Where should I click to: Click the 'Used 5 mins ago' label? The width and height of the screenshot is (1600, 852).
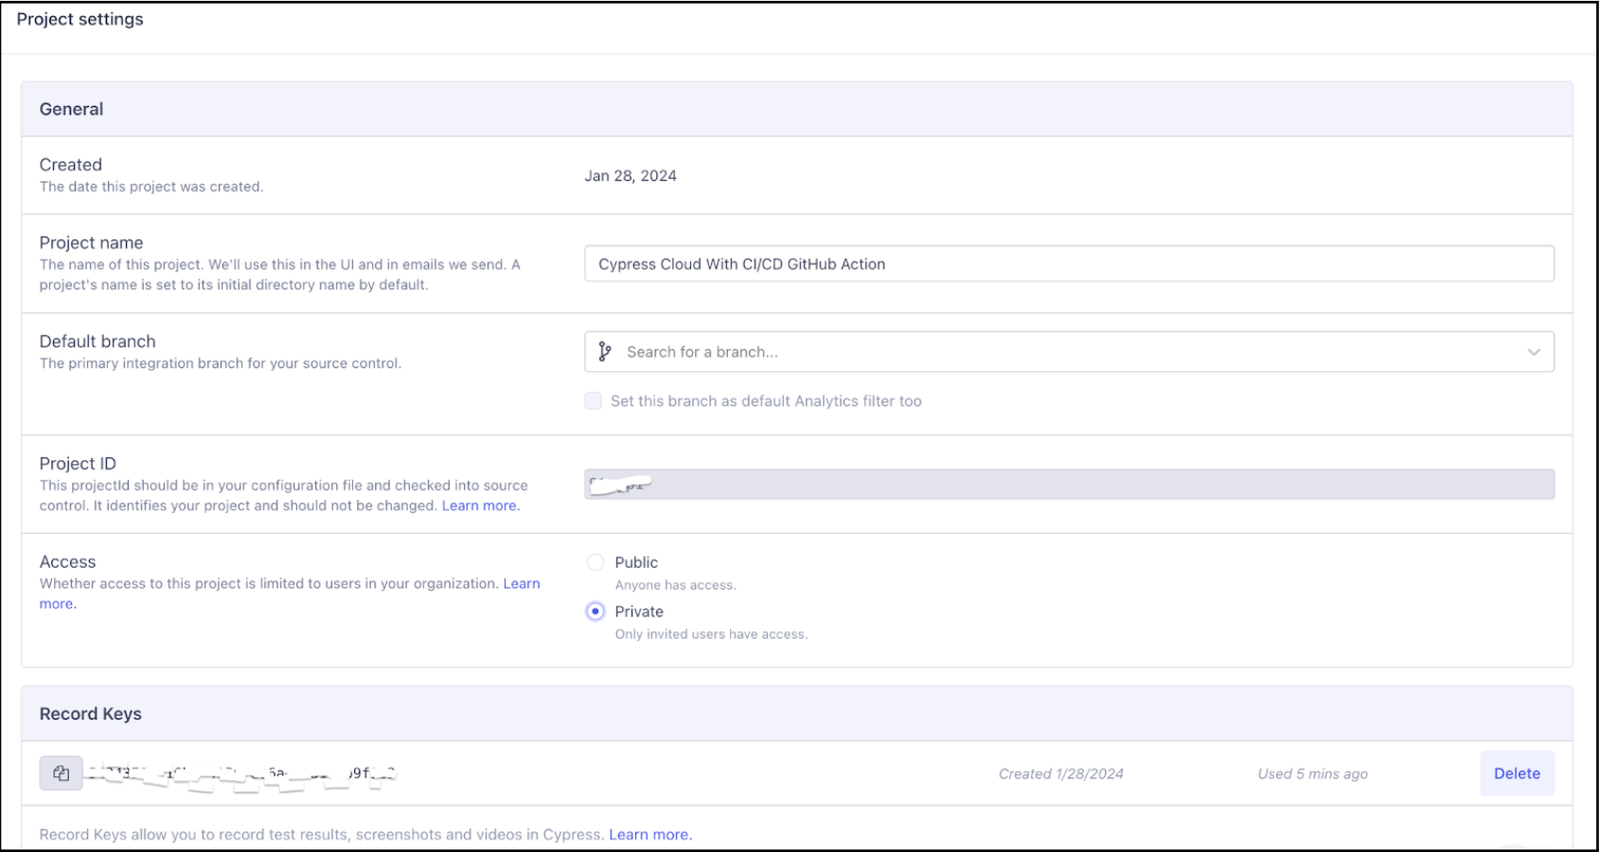coord(1312,774)
